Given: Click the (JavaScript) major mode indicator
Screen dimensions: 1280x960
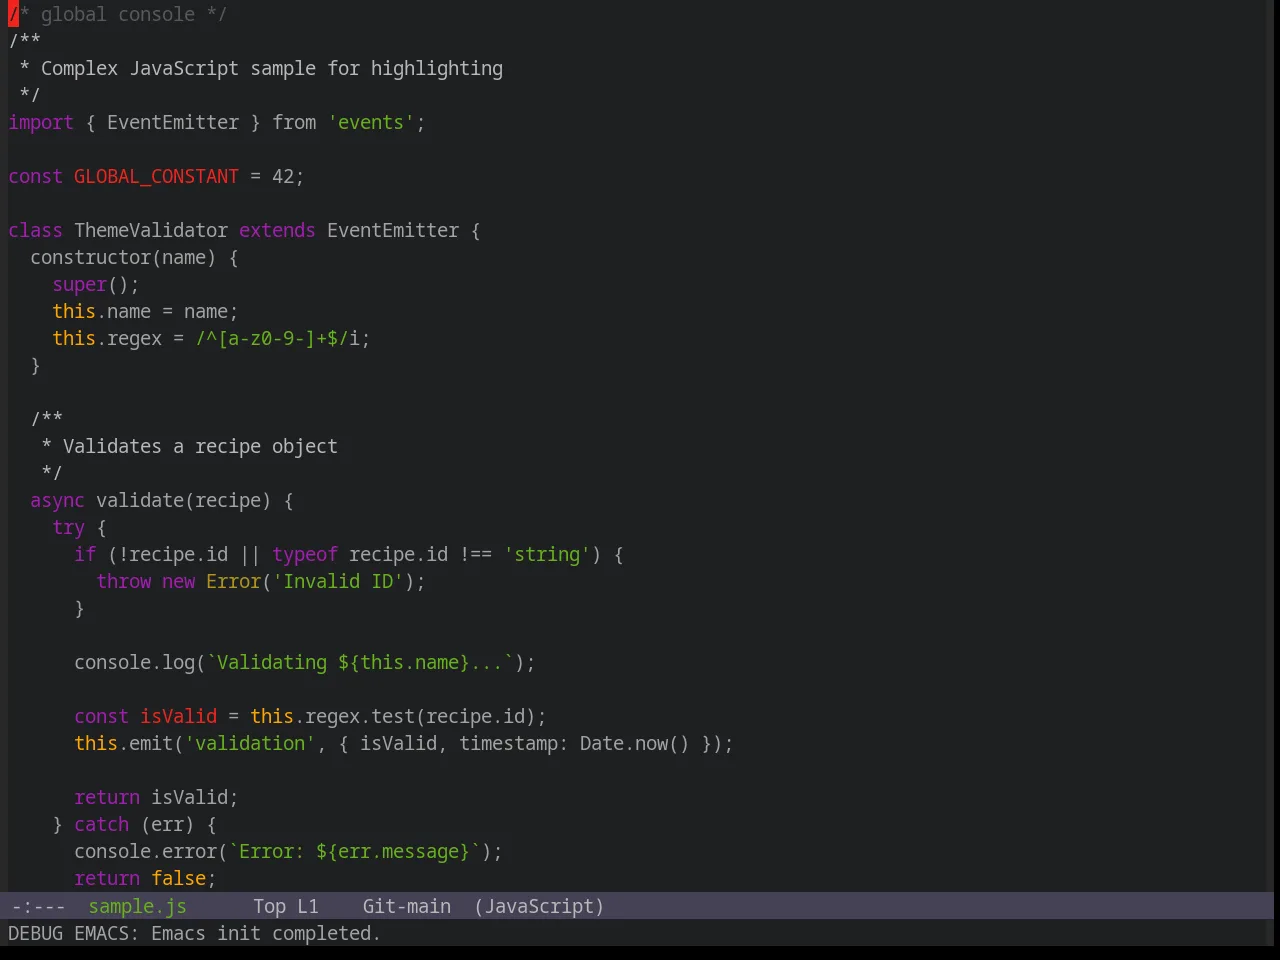Looking at the screenshot, I should pos(539,906).
